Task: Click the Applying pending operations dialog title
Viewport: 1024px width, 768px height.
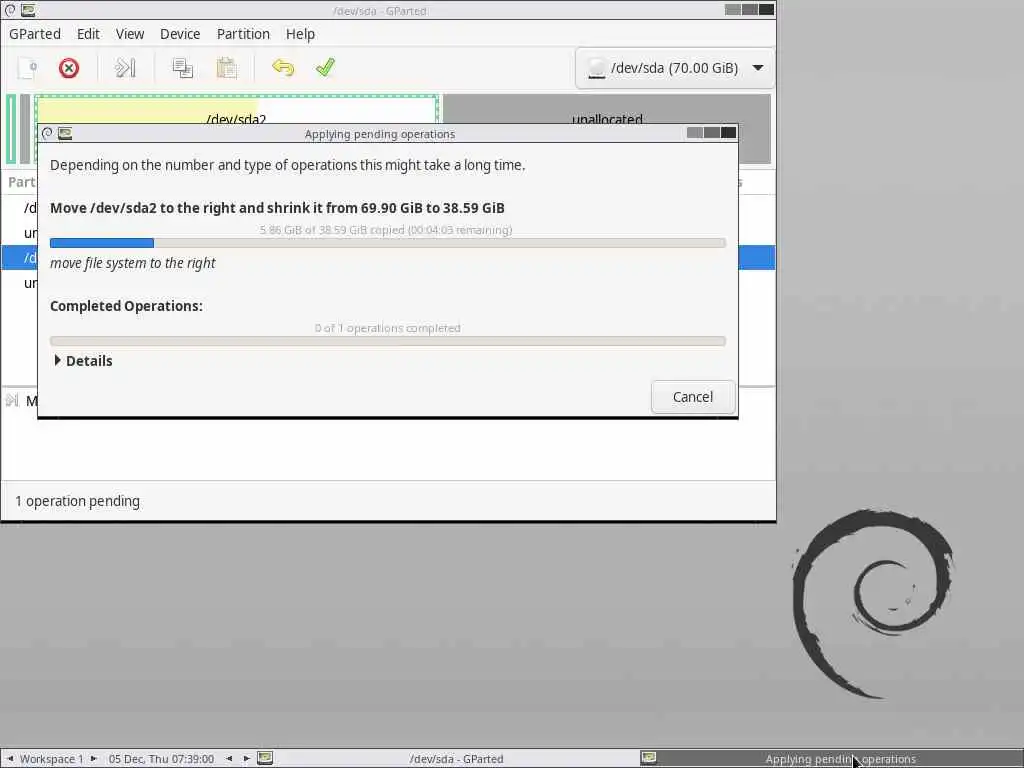Action: 379,134
